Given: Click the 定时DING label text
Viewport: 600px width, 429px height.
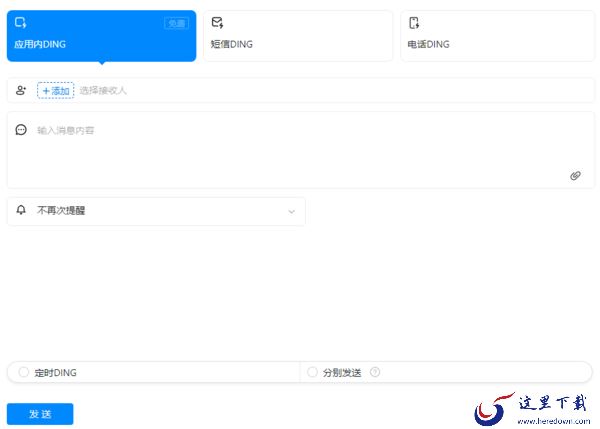Looking at the screenshot, I should 55,372.
